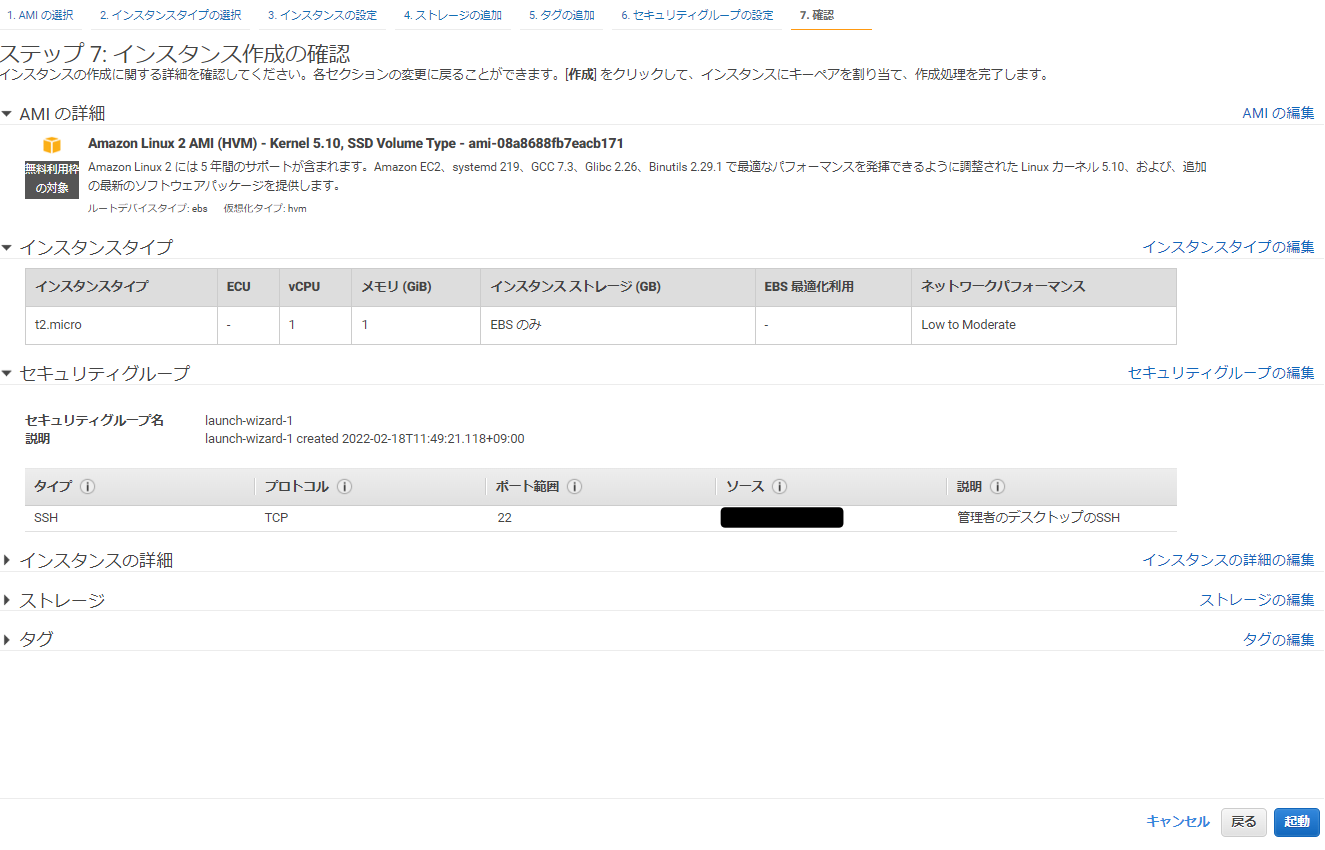Screen dimensions: 1325x850
Task: Go to step 1. AMI の選択 tab
Action: coord(40,16)
